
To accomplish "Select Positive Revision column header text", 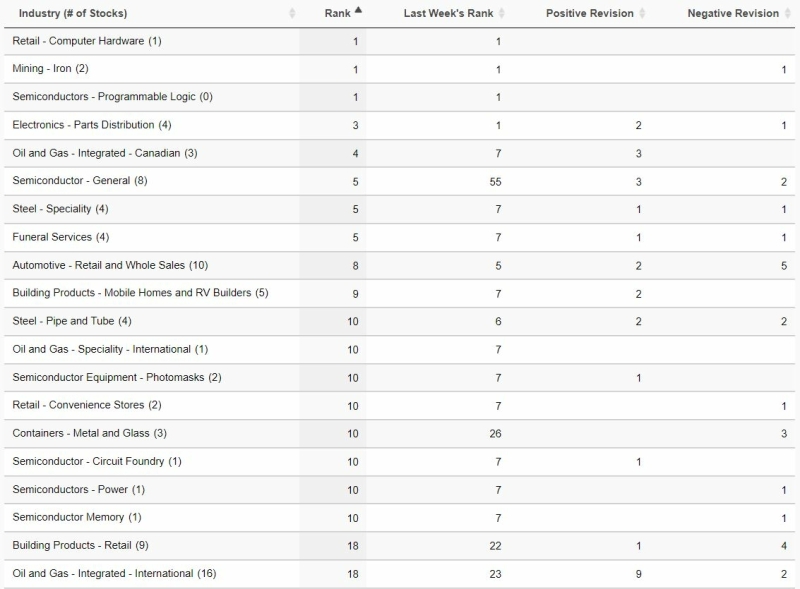I will click(589, 13).
